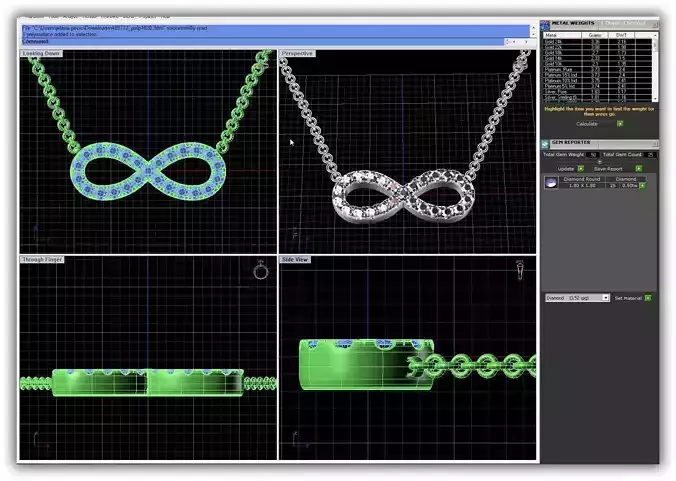The width and height of the screenshot is (676, 481).
Task: Select the Platinum Pure row
Action: (598, 69)
